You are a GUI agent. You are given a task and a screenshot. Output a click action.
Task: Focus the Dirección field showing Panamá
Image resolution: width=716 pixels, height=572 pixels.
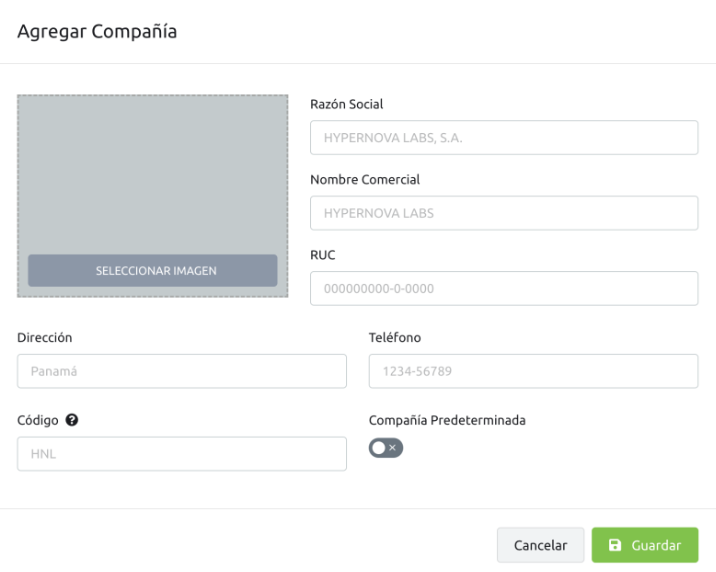pos(182,371)
